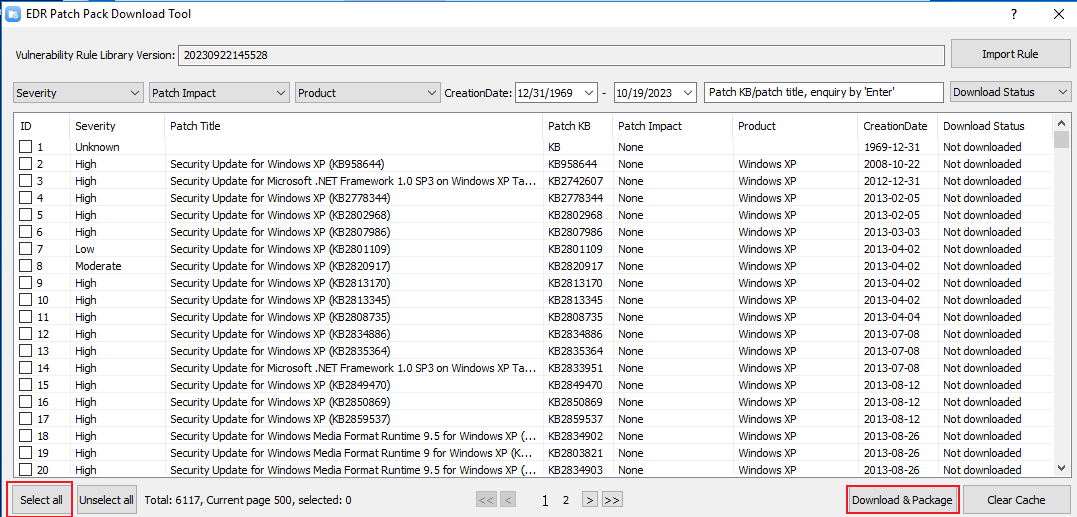Go to the next page arrow
The image size is (1077, 517).
(590, 500)
